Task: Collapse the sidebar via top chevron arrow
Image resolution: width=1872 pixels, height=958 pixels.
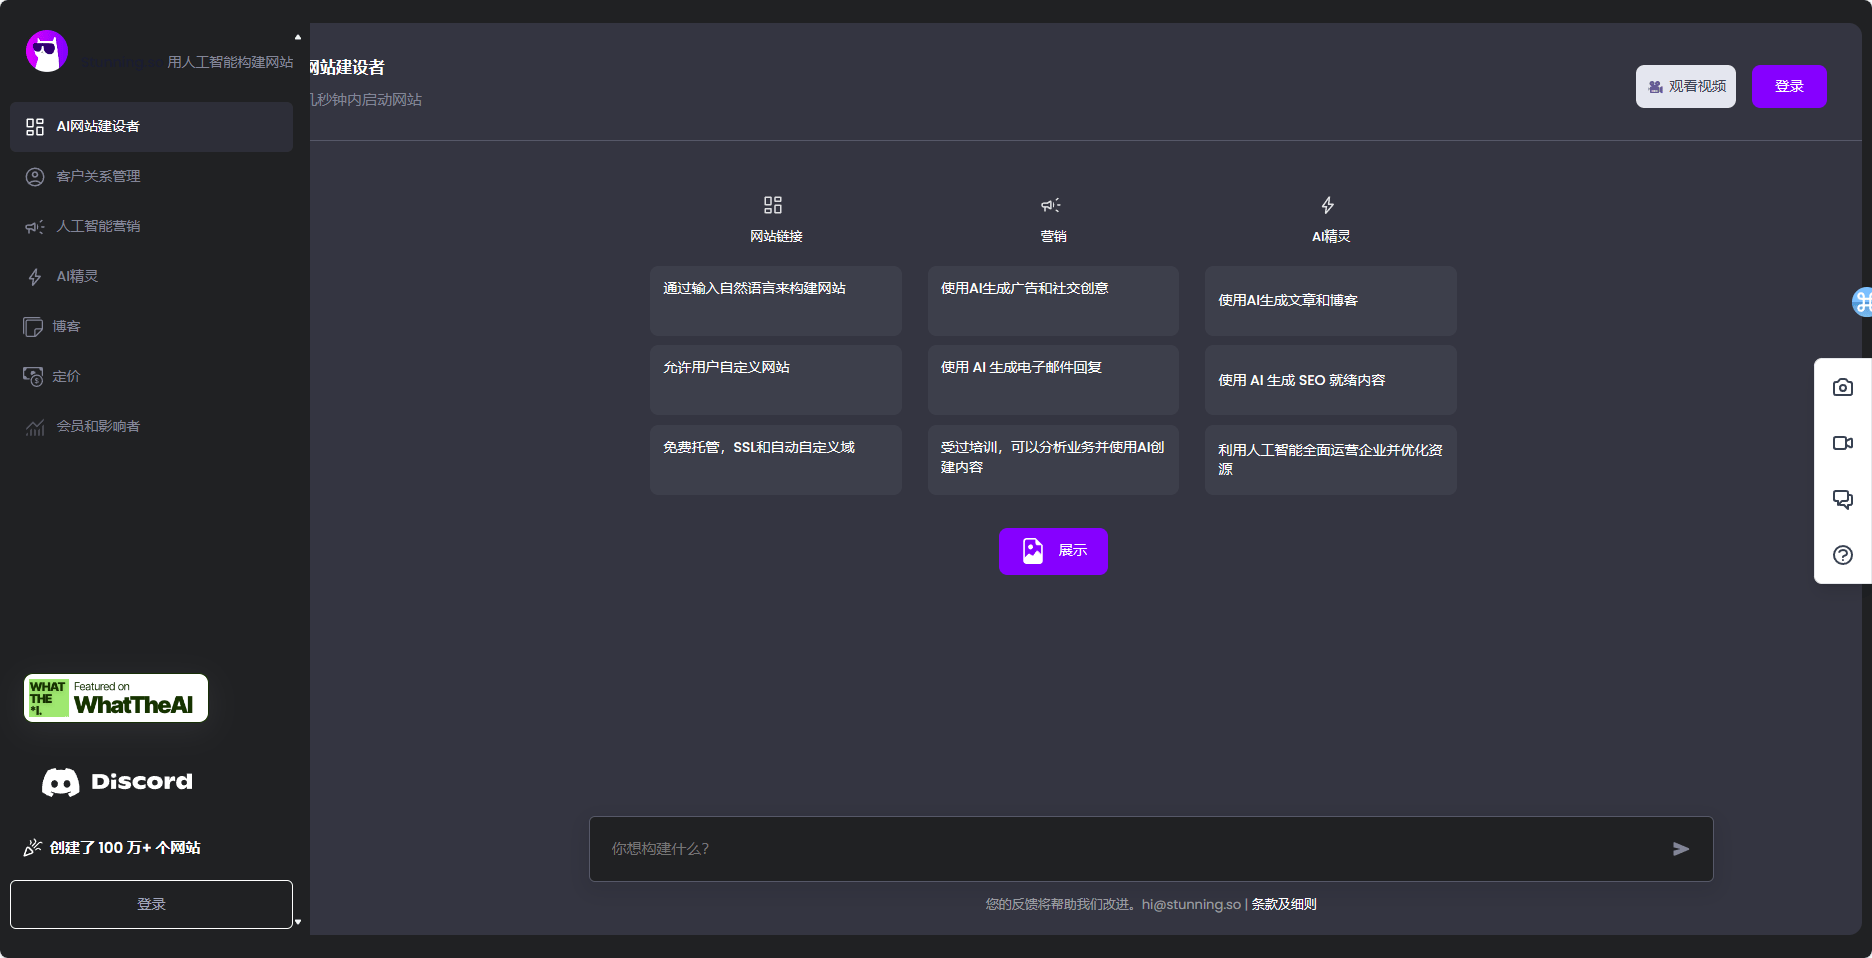Action: click(297, 36)
